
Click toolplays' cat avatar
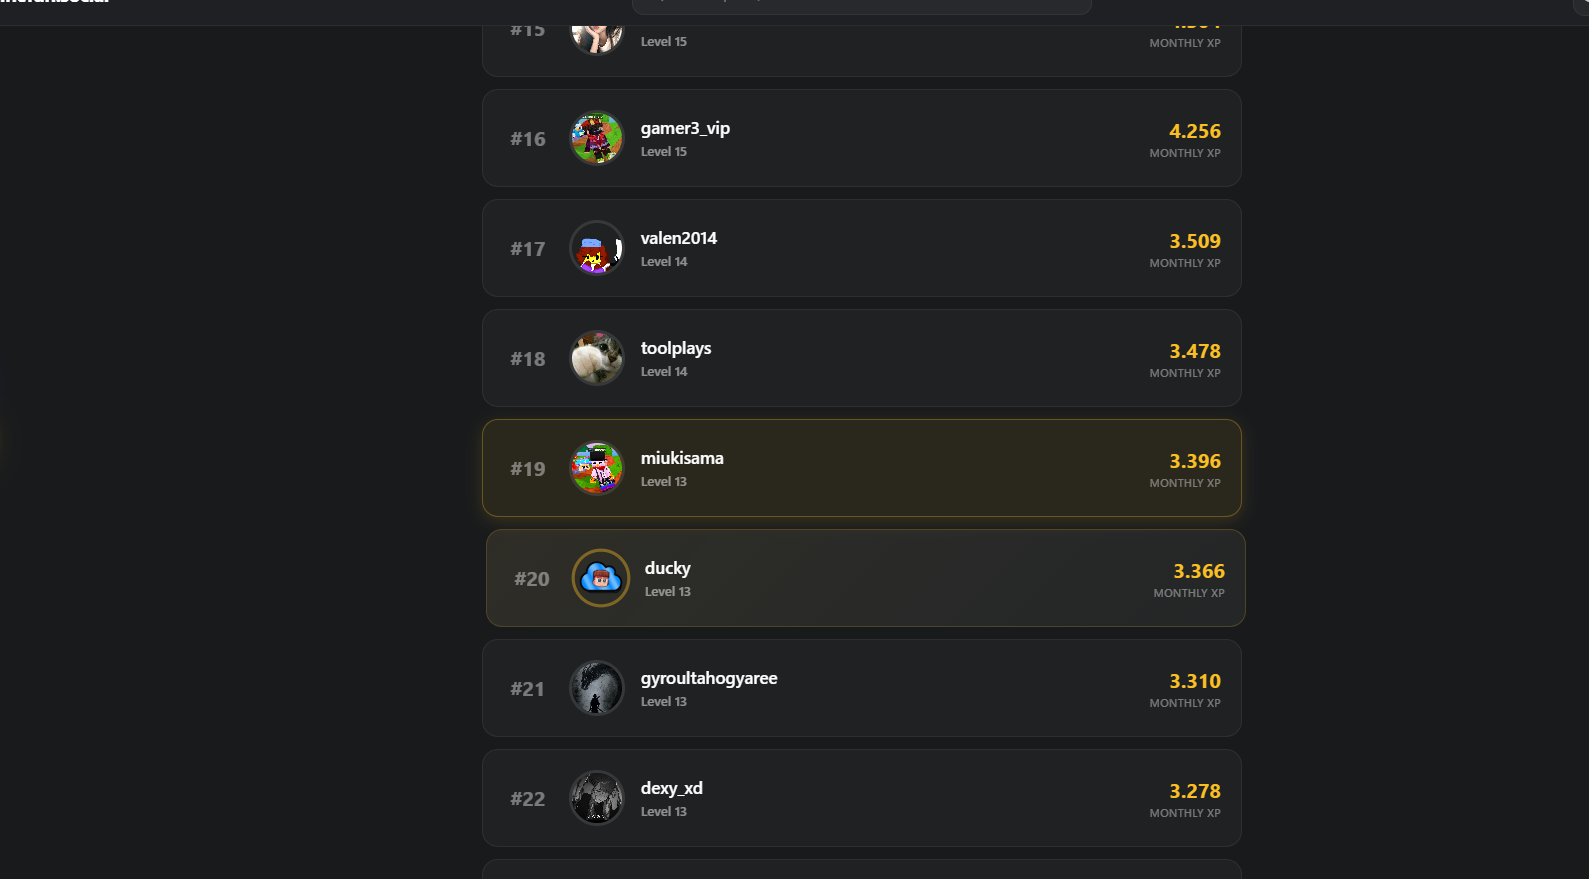click(x=597, y=358)
